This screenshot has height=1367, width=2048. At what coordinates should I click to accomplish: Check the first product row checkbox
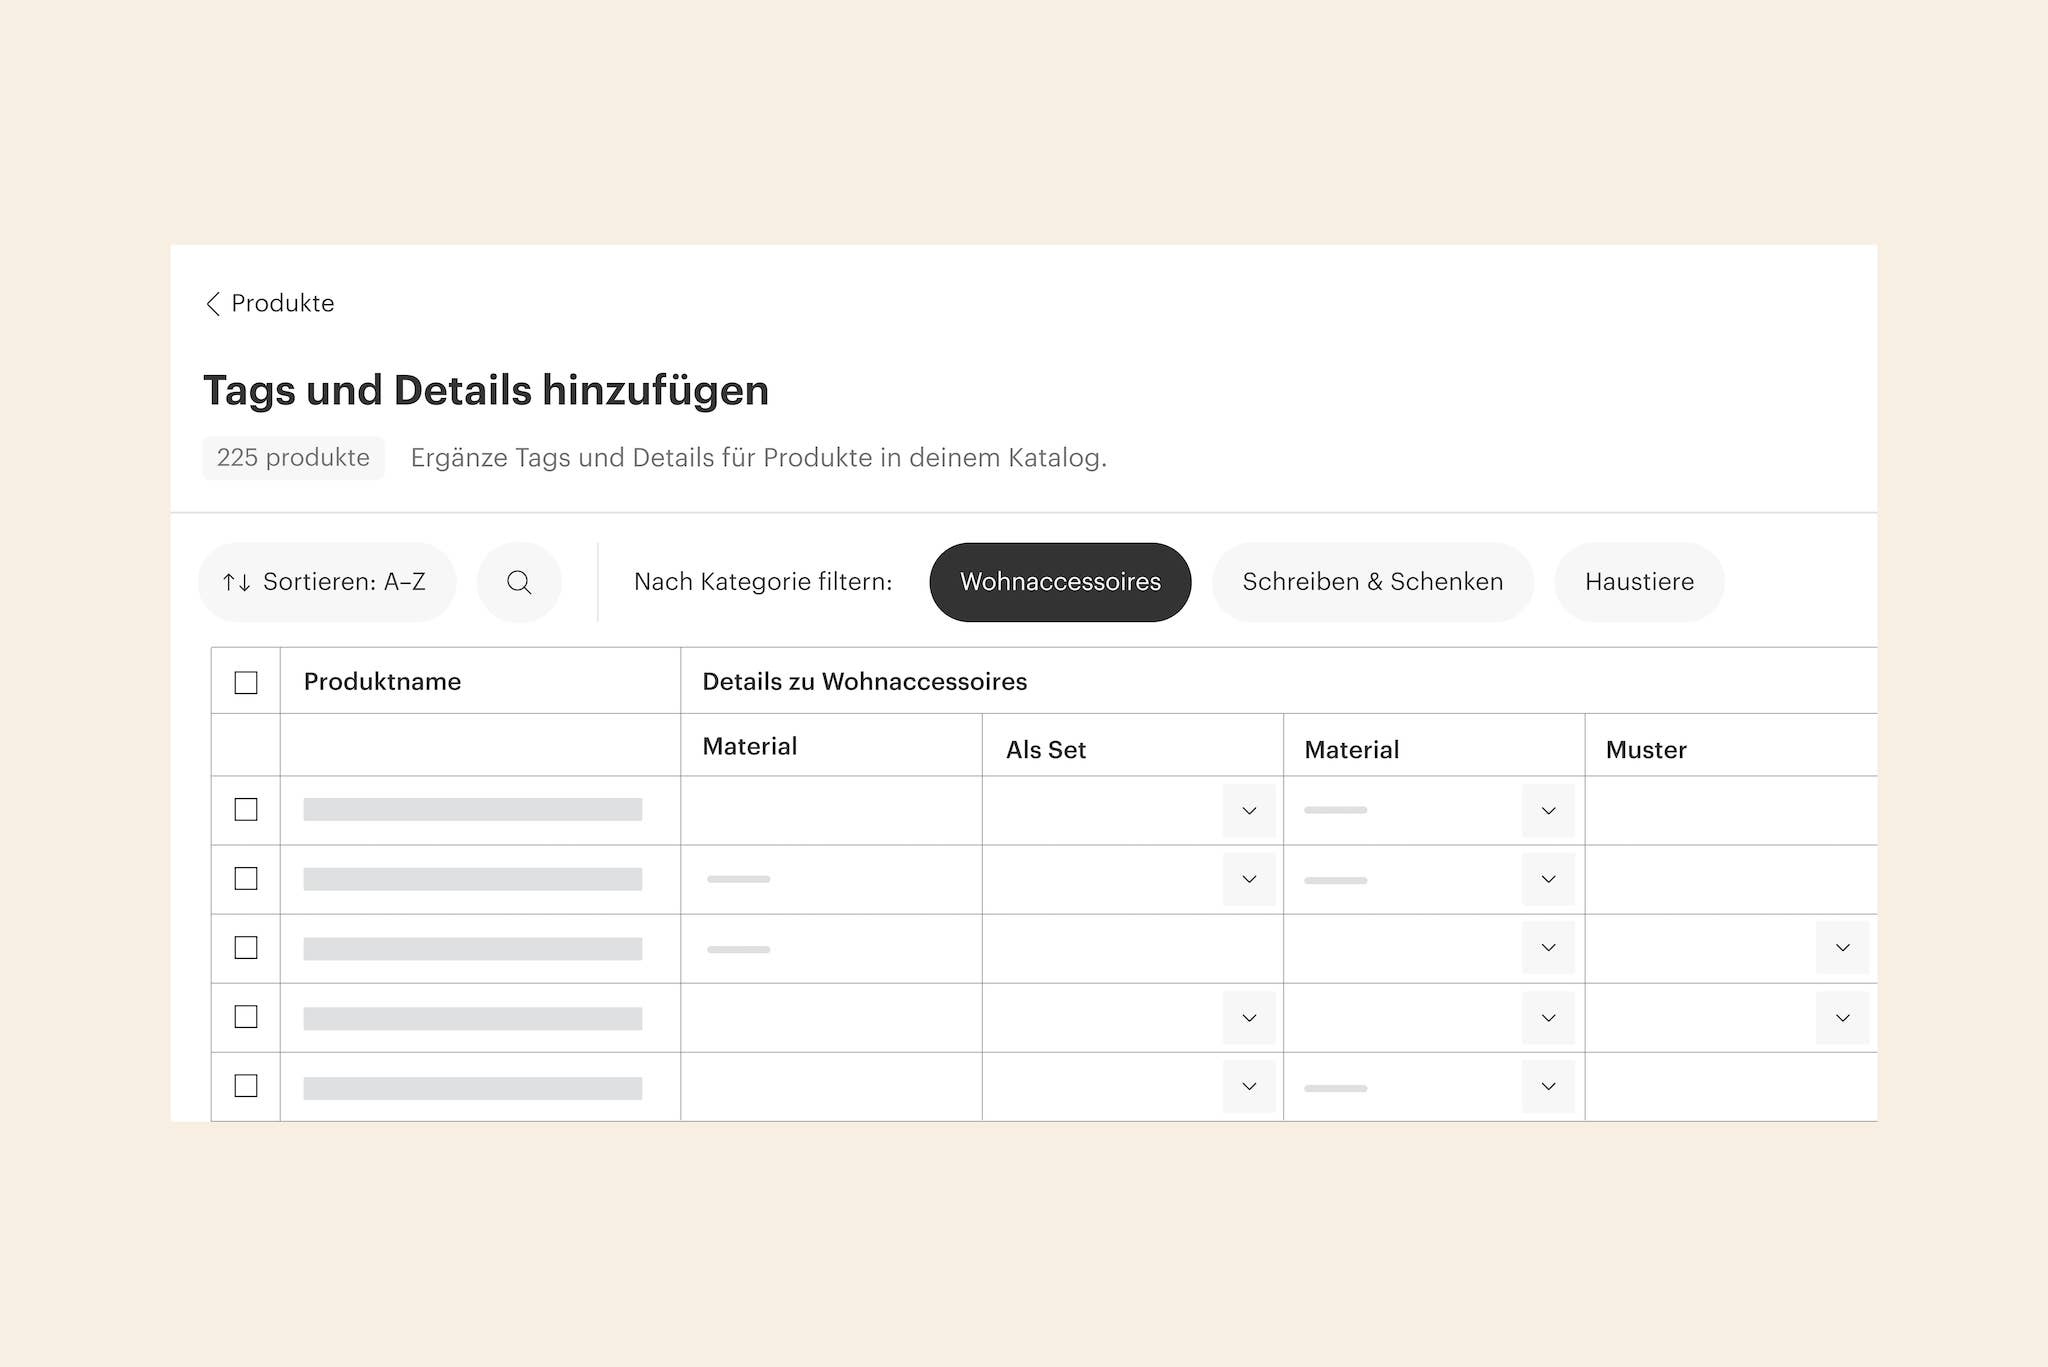(246, 809)
